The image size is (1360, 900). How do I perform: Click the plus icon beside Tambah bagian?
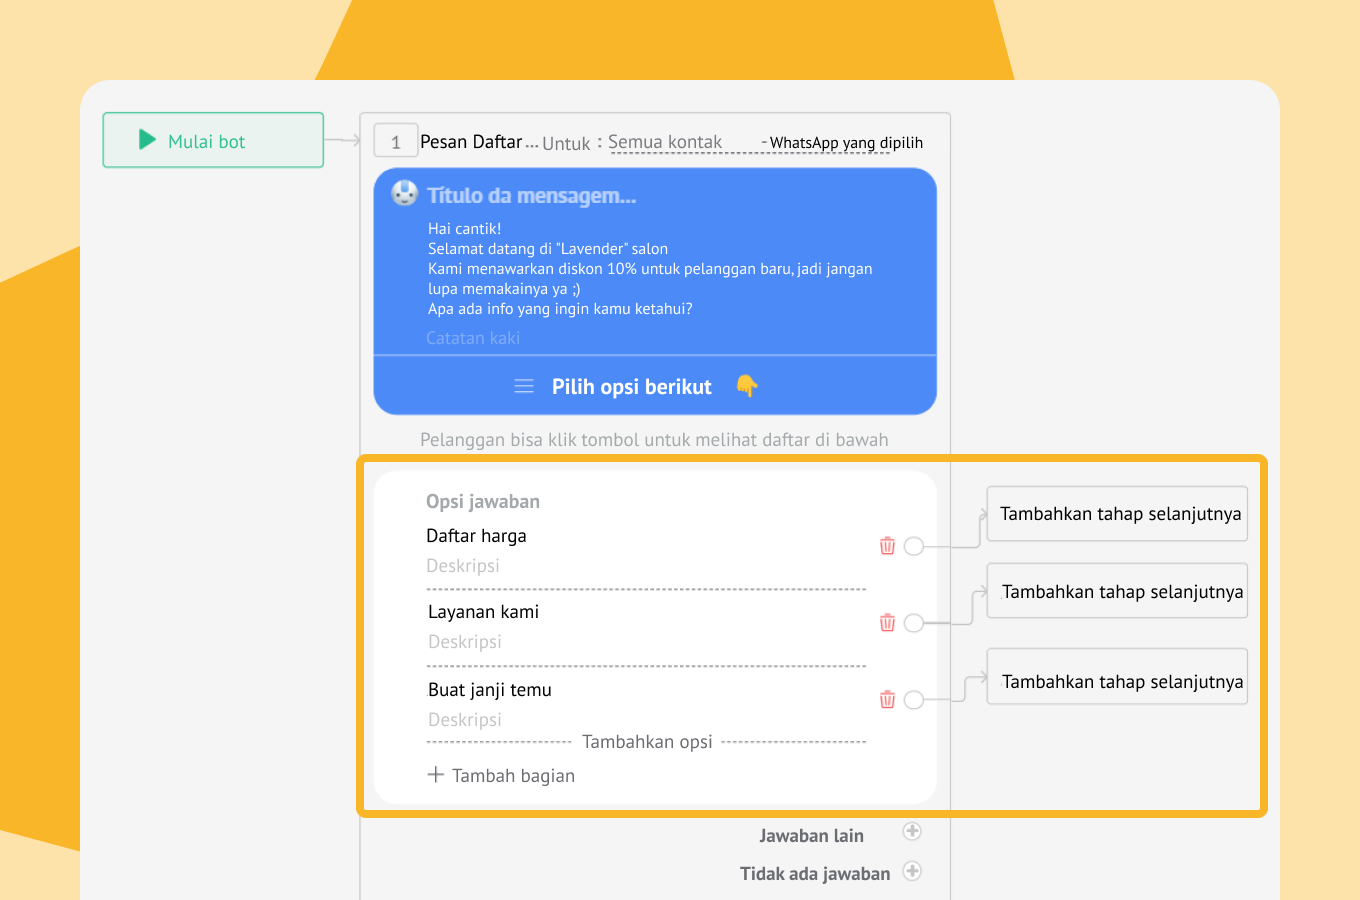pyautogui.click(x=435, y=774)
